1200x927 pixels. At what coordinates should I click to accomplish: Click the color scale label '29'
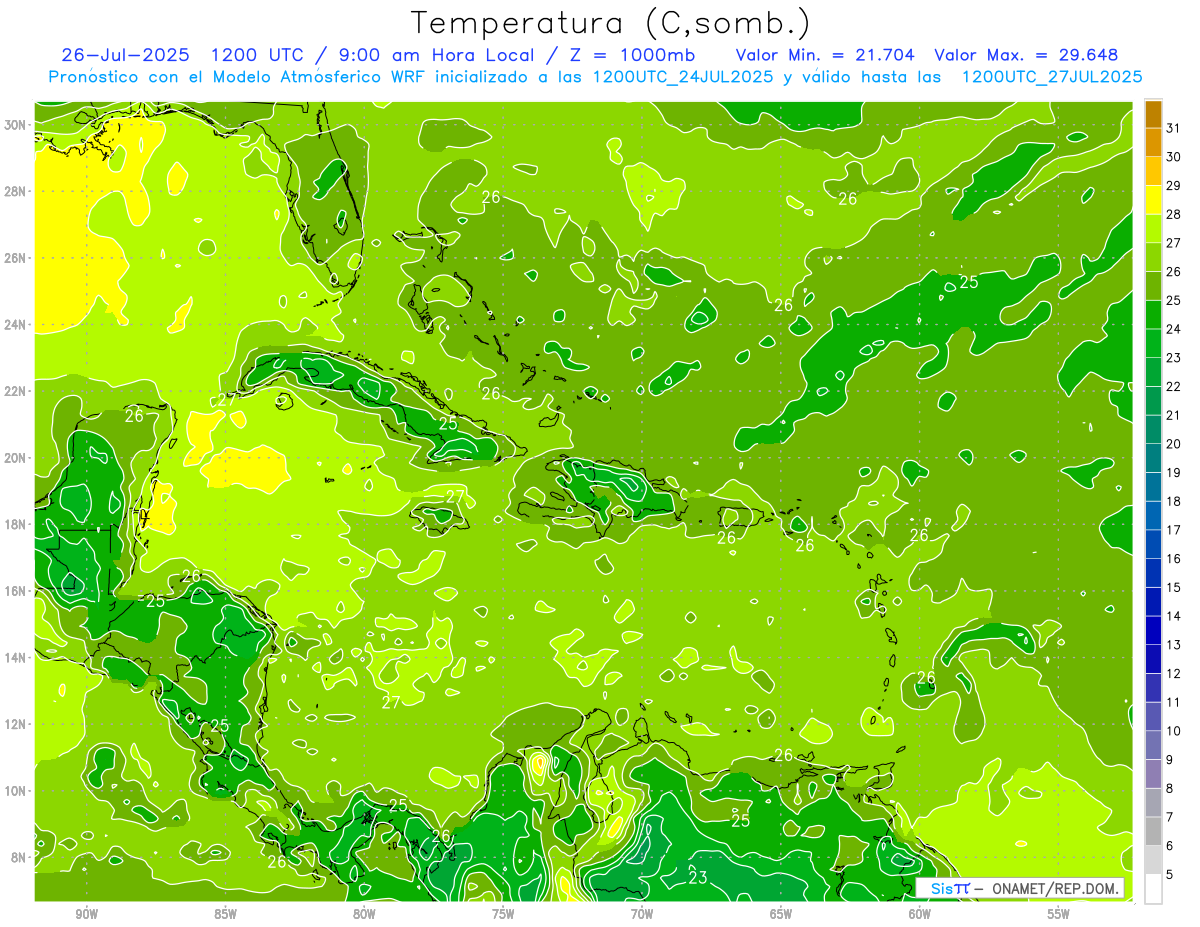tap(1173, 186)
